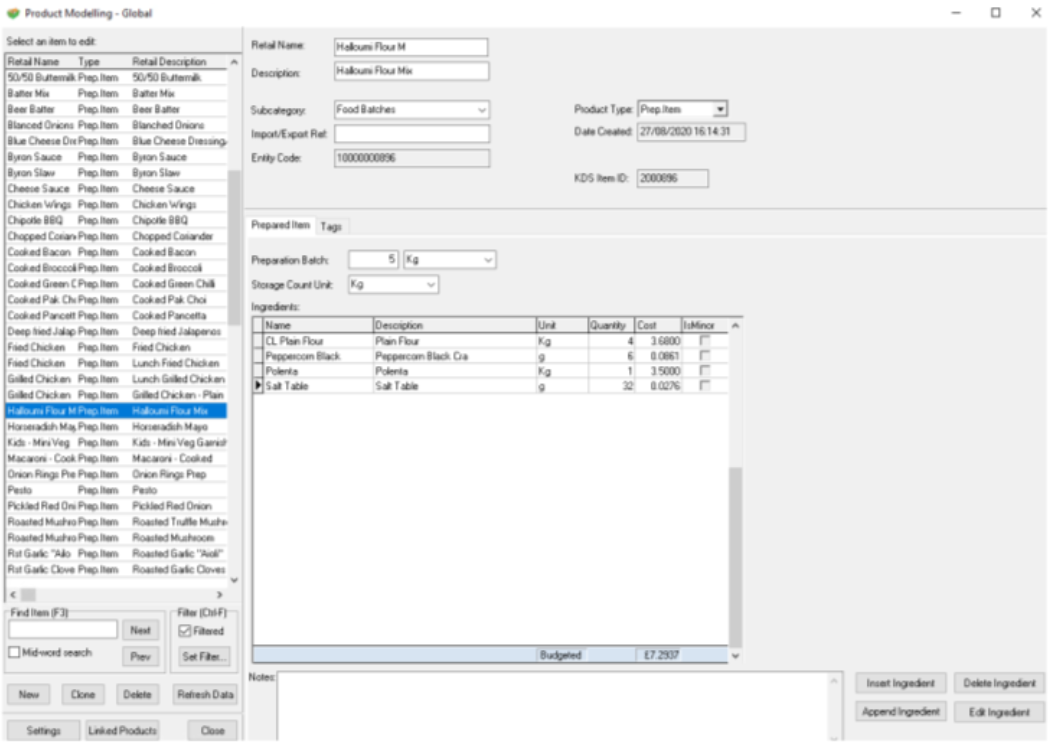The image size is (1050, 746).
Task: Open the Storage Count Unit dropdown
Action: (431, 285)
